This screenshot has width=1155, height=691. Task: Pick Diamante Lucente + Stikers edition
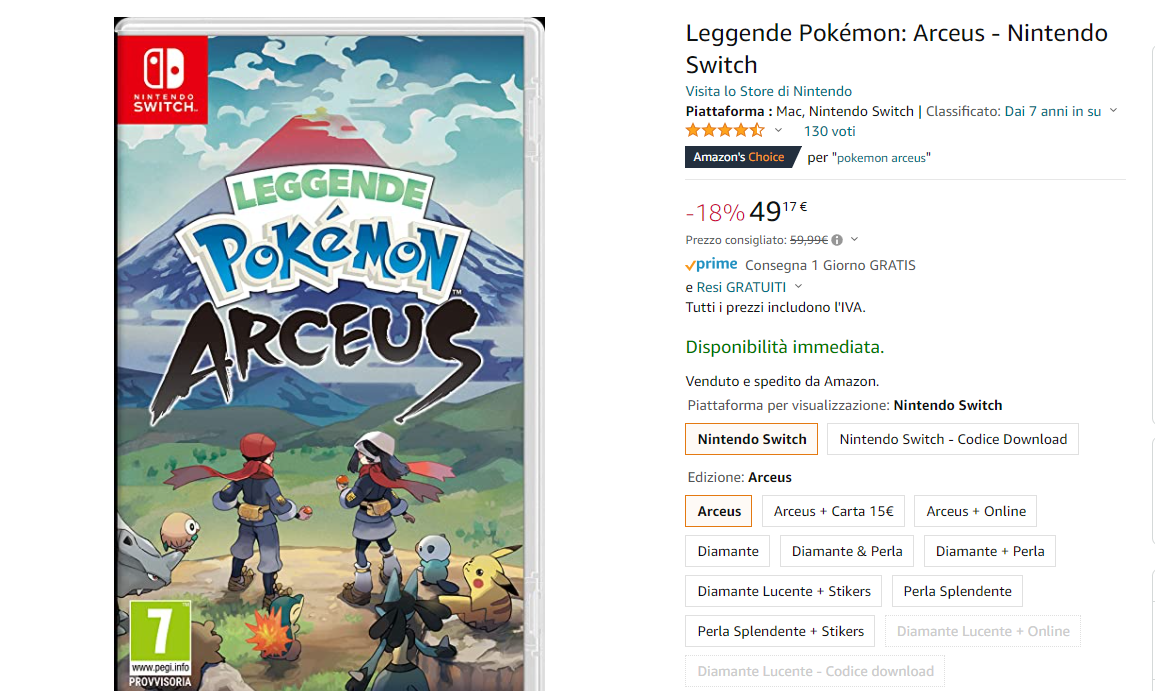(x=784, y=591)
